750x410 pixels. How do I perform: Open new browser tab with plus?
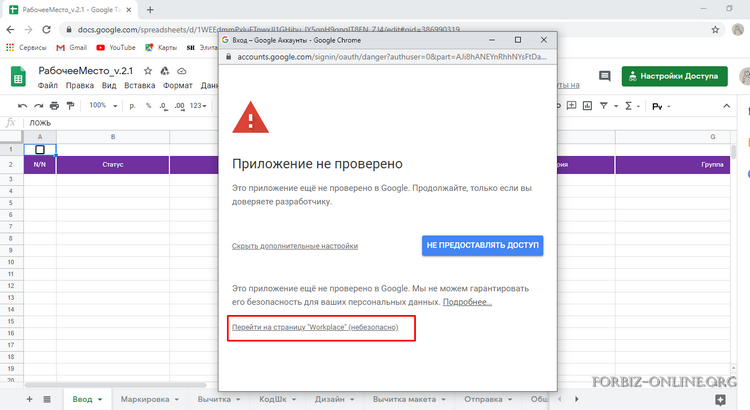150,10
